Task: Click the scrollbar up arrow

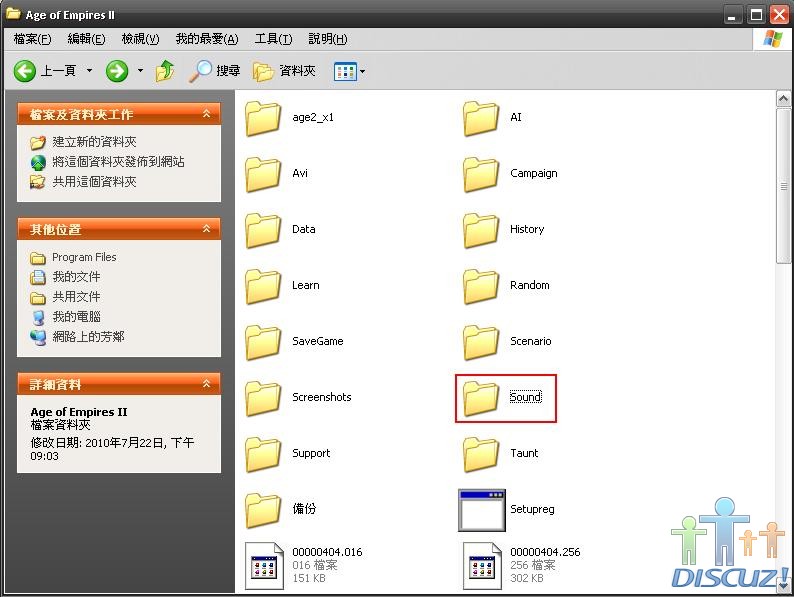Action: point(783,99)
